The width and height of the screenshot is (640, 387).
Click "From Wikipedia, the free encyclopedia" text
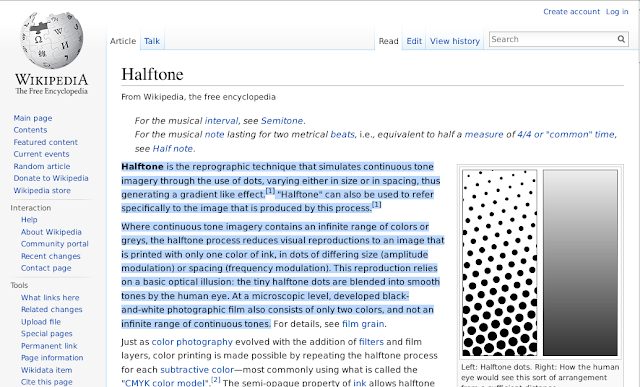click(x=198, y=97)
